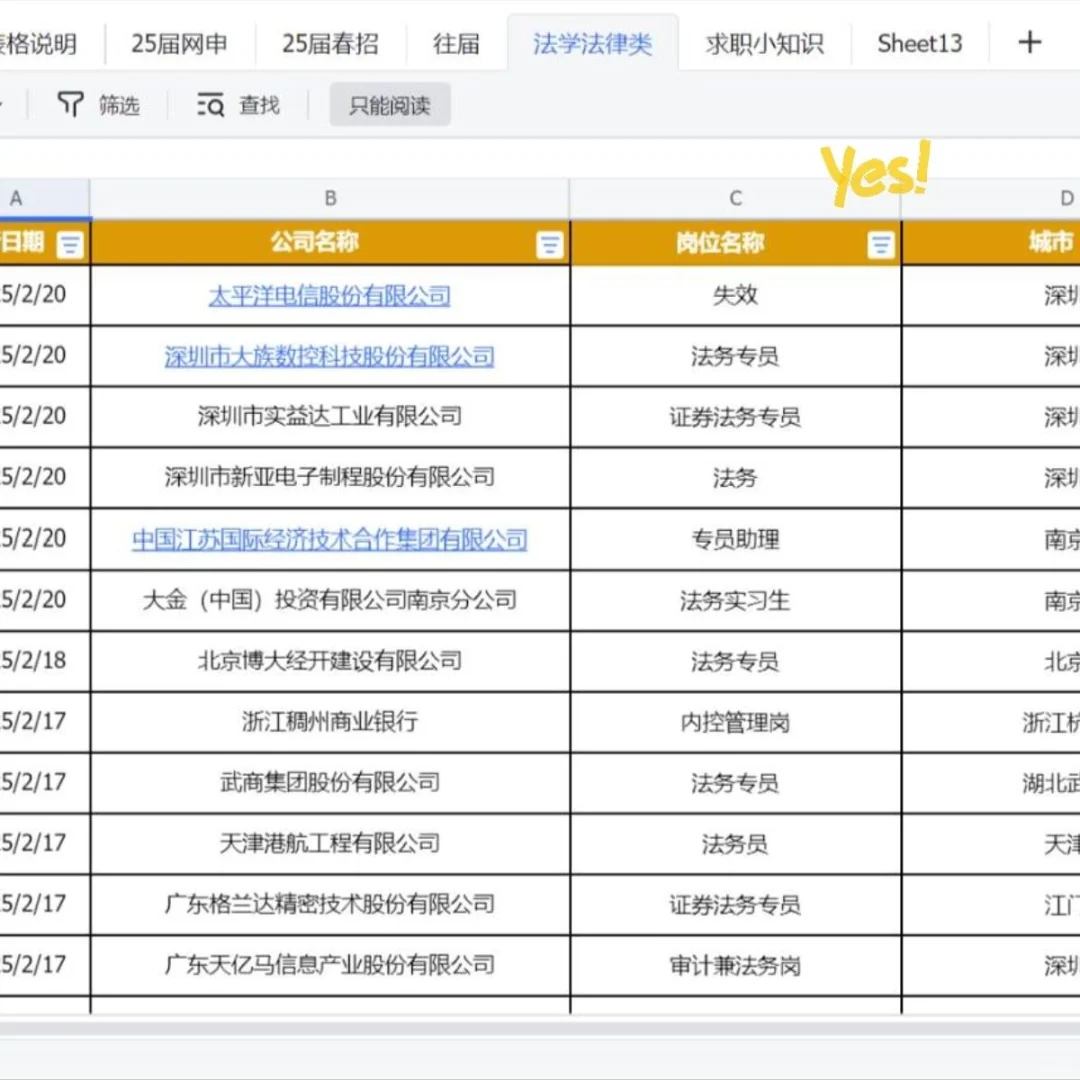
Task: Select the 内控管理岗 cell
Action: click(x=736, y=722)
